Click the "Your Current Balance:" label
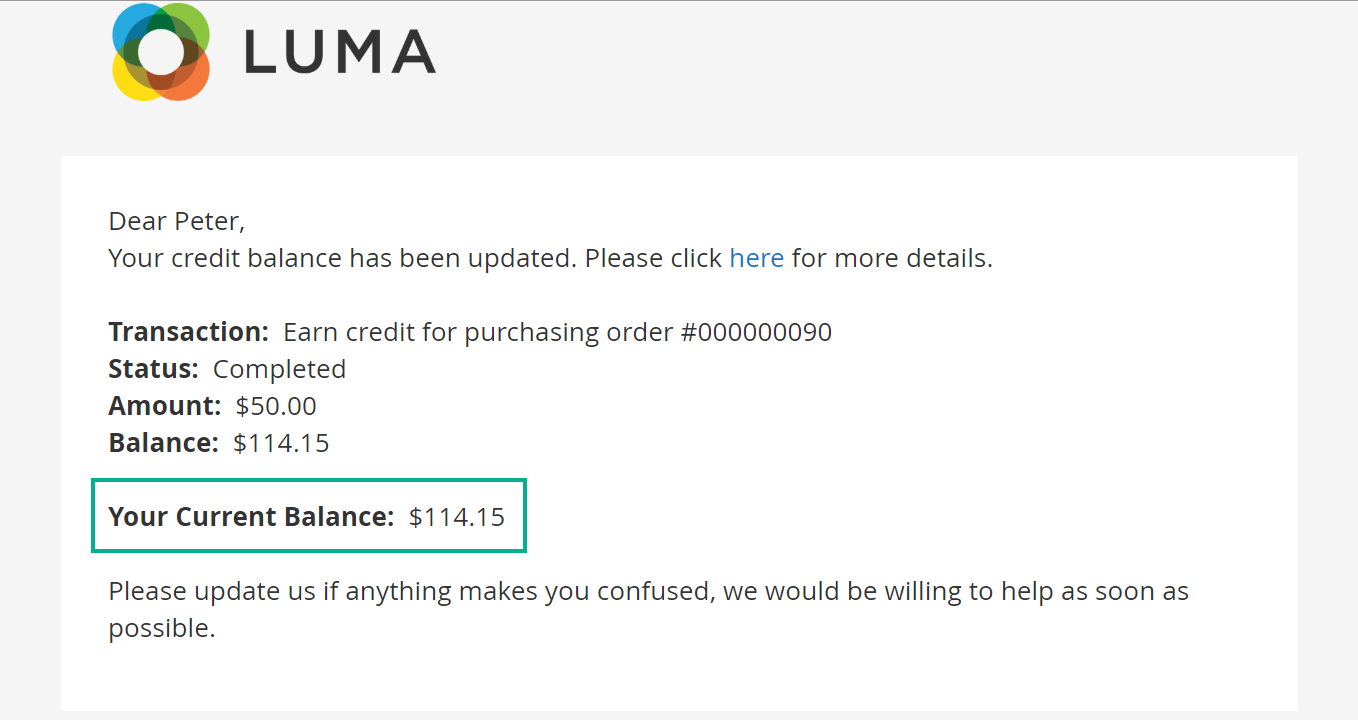The height and width of the screenshot is (720, 1358). [251, 517]
